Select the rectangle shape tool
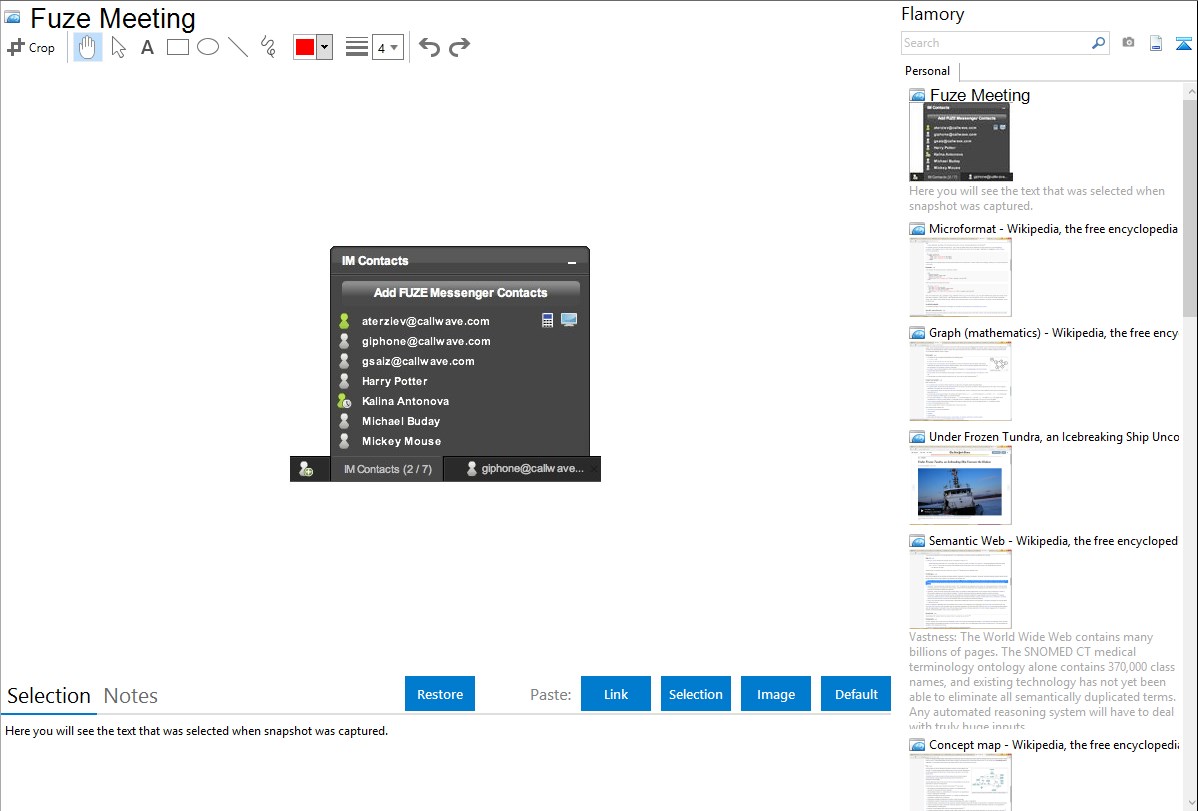The width and height of the screenshot is (1198, 811). coord(178,47)
